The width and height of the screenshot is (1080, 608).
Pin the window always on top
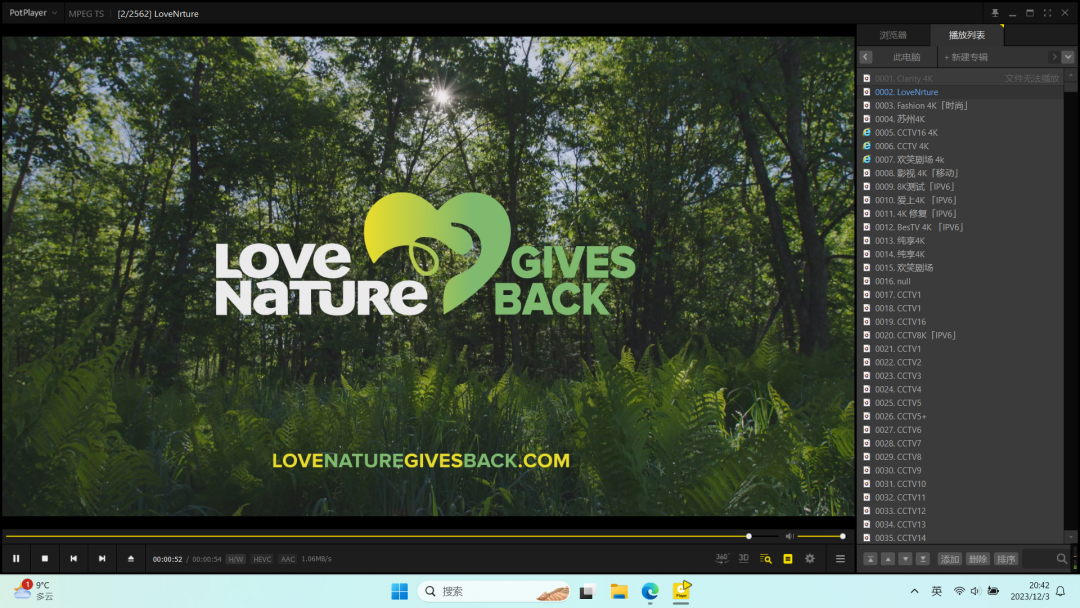tap(995, 13)
